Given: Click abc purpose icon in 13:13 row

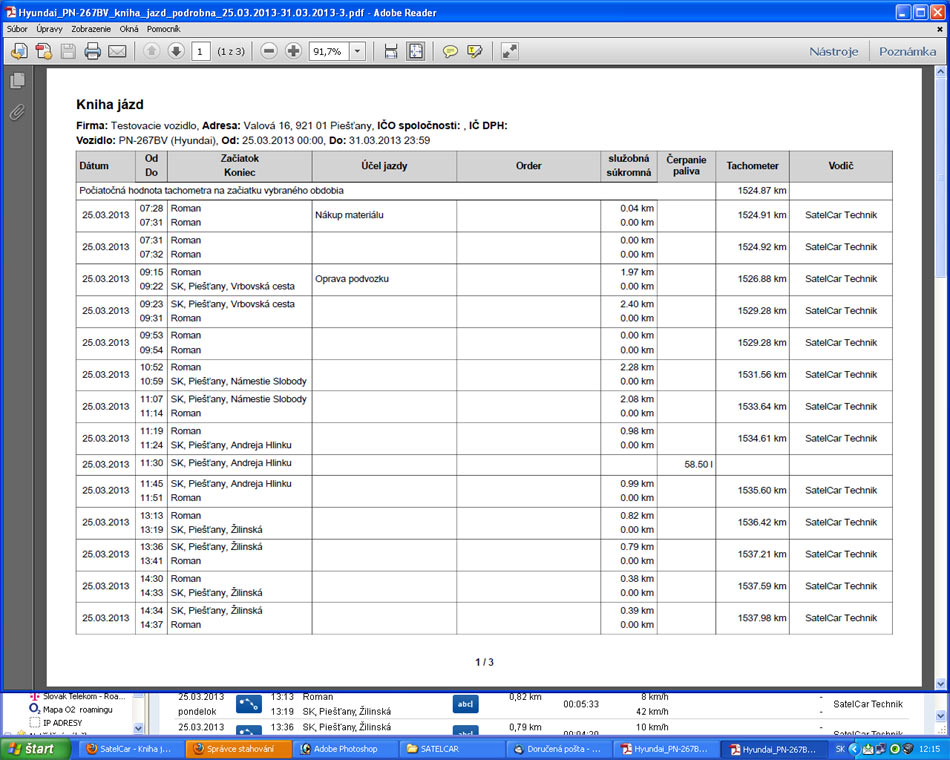Looking at the screenshot, I should coord(465,704).
